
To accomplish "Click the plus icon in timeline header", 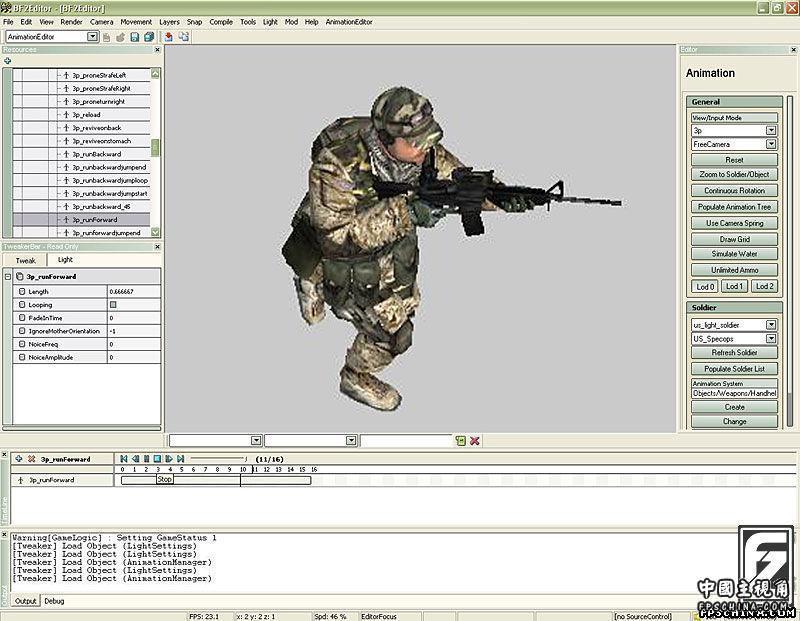I will [x=19, y=459].
